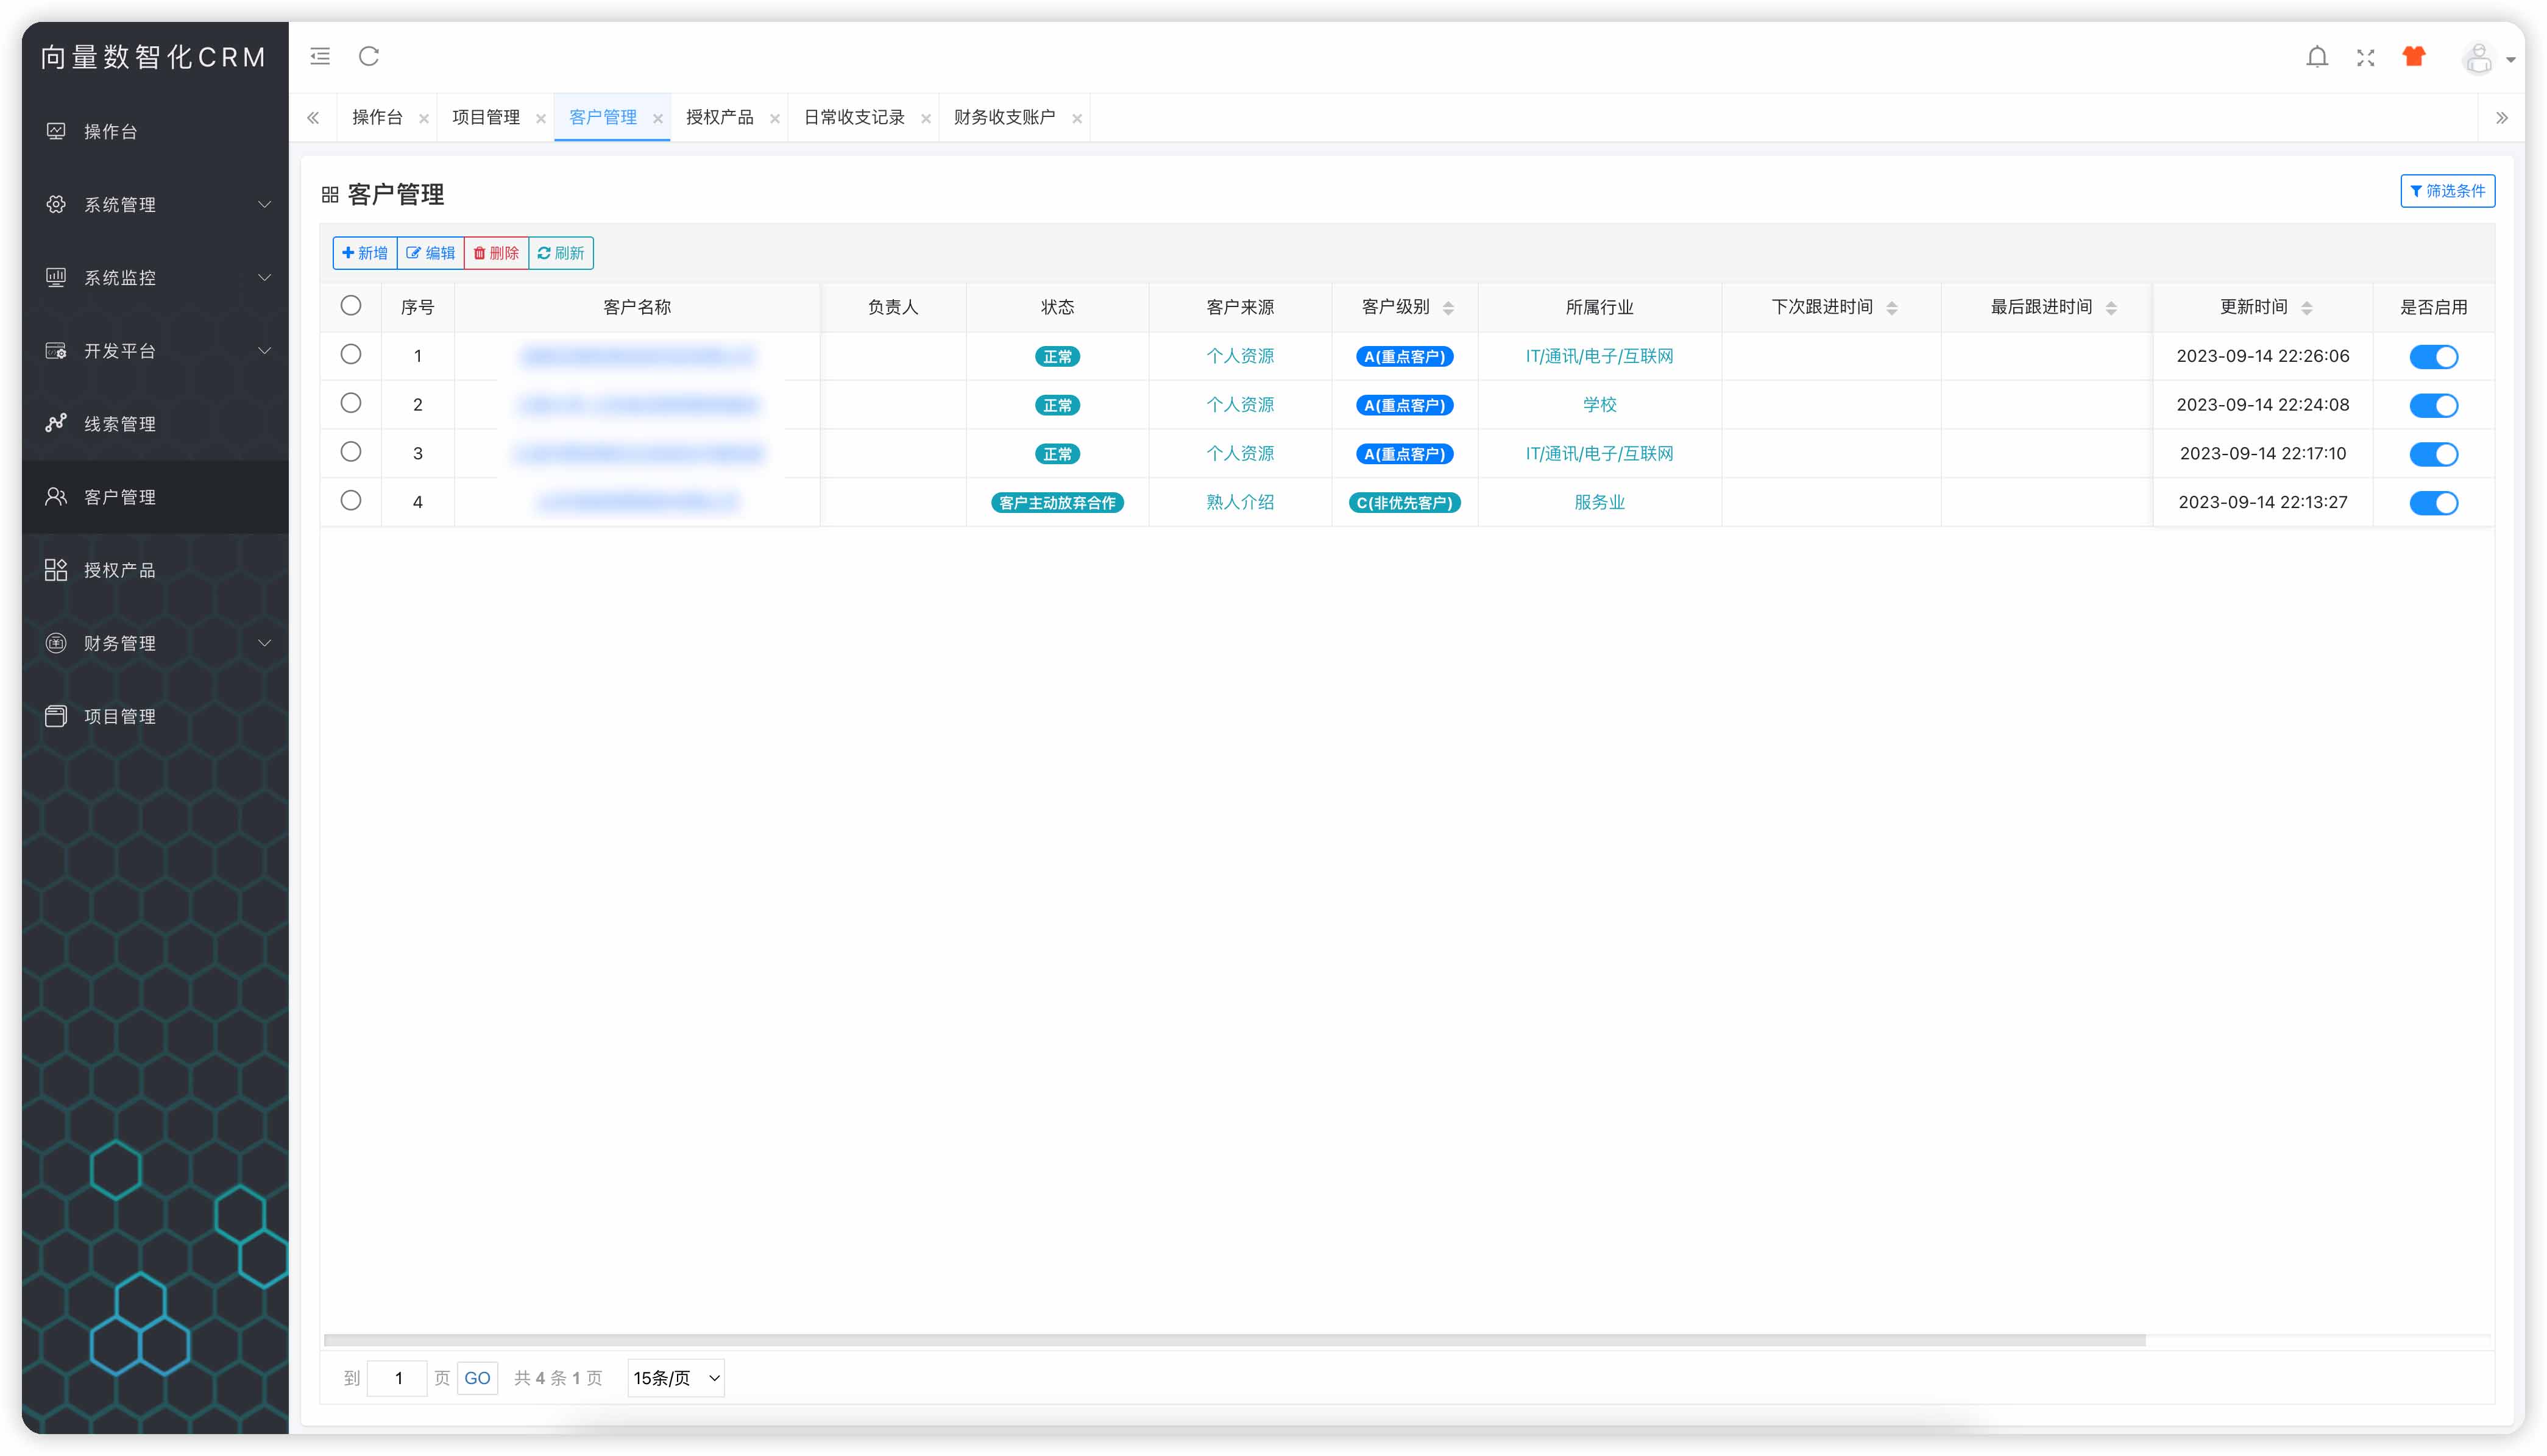Click the 客户管理 sidebar icon
This screenshot has width=2547, height=1456.
(x=56, y=496)
